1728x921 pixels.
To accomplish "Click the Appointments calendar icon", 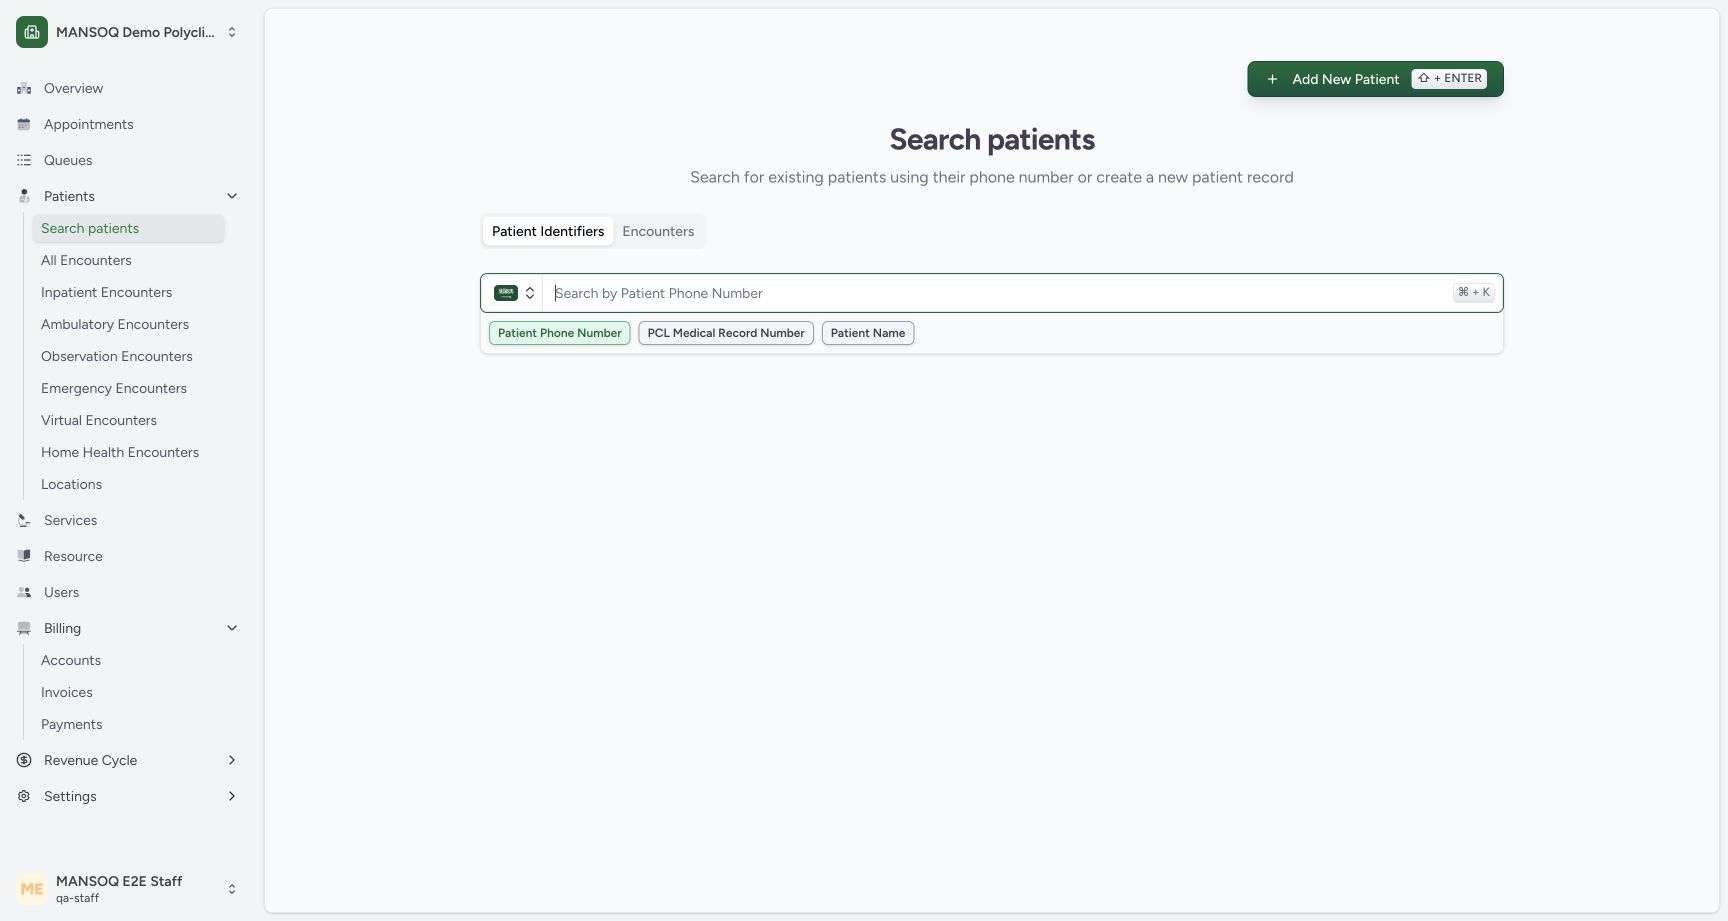I will coord(24,124).
